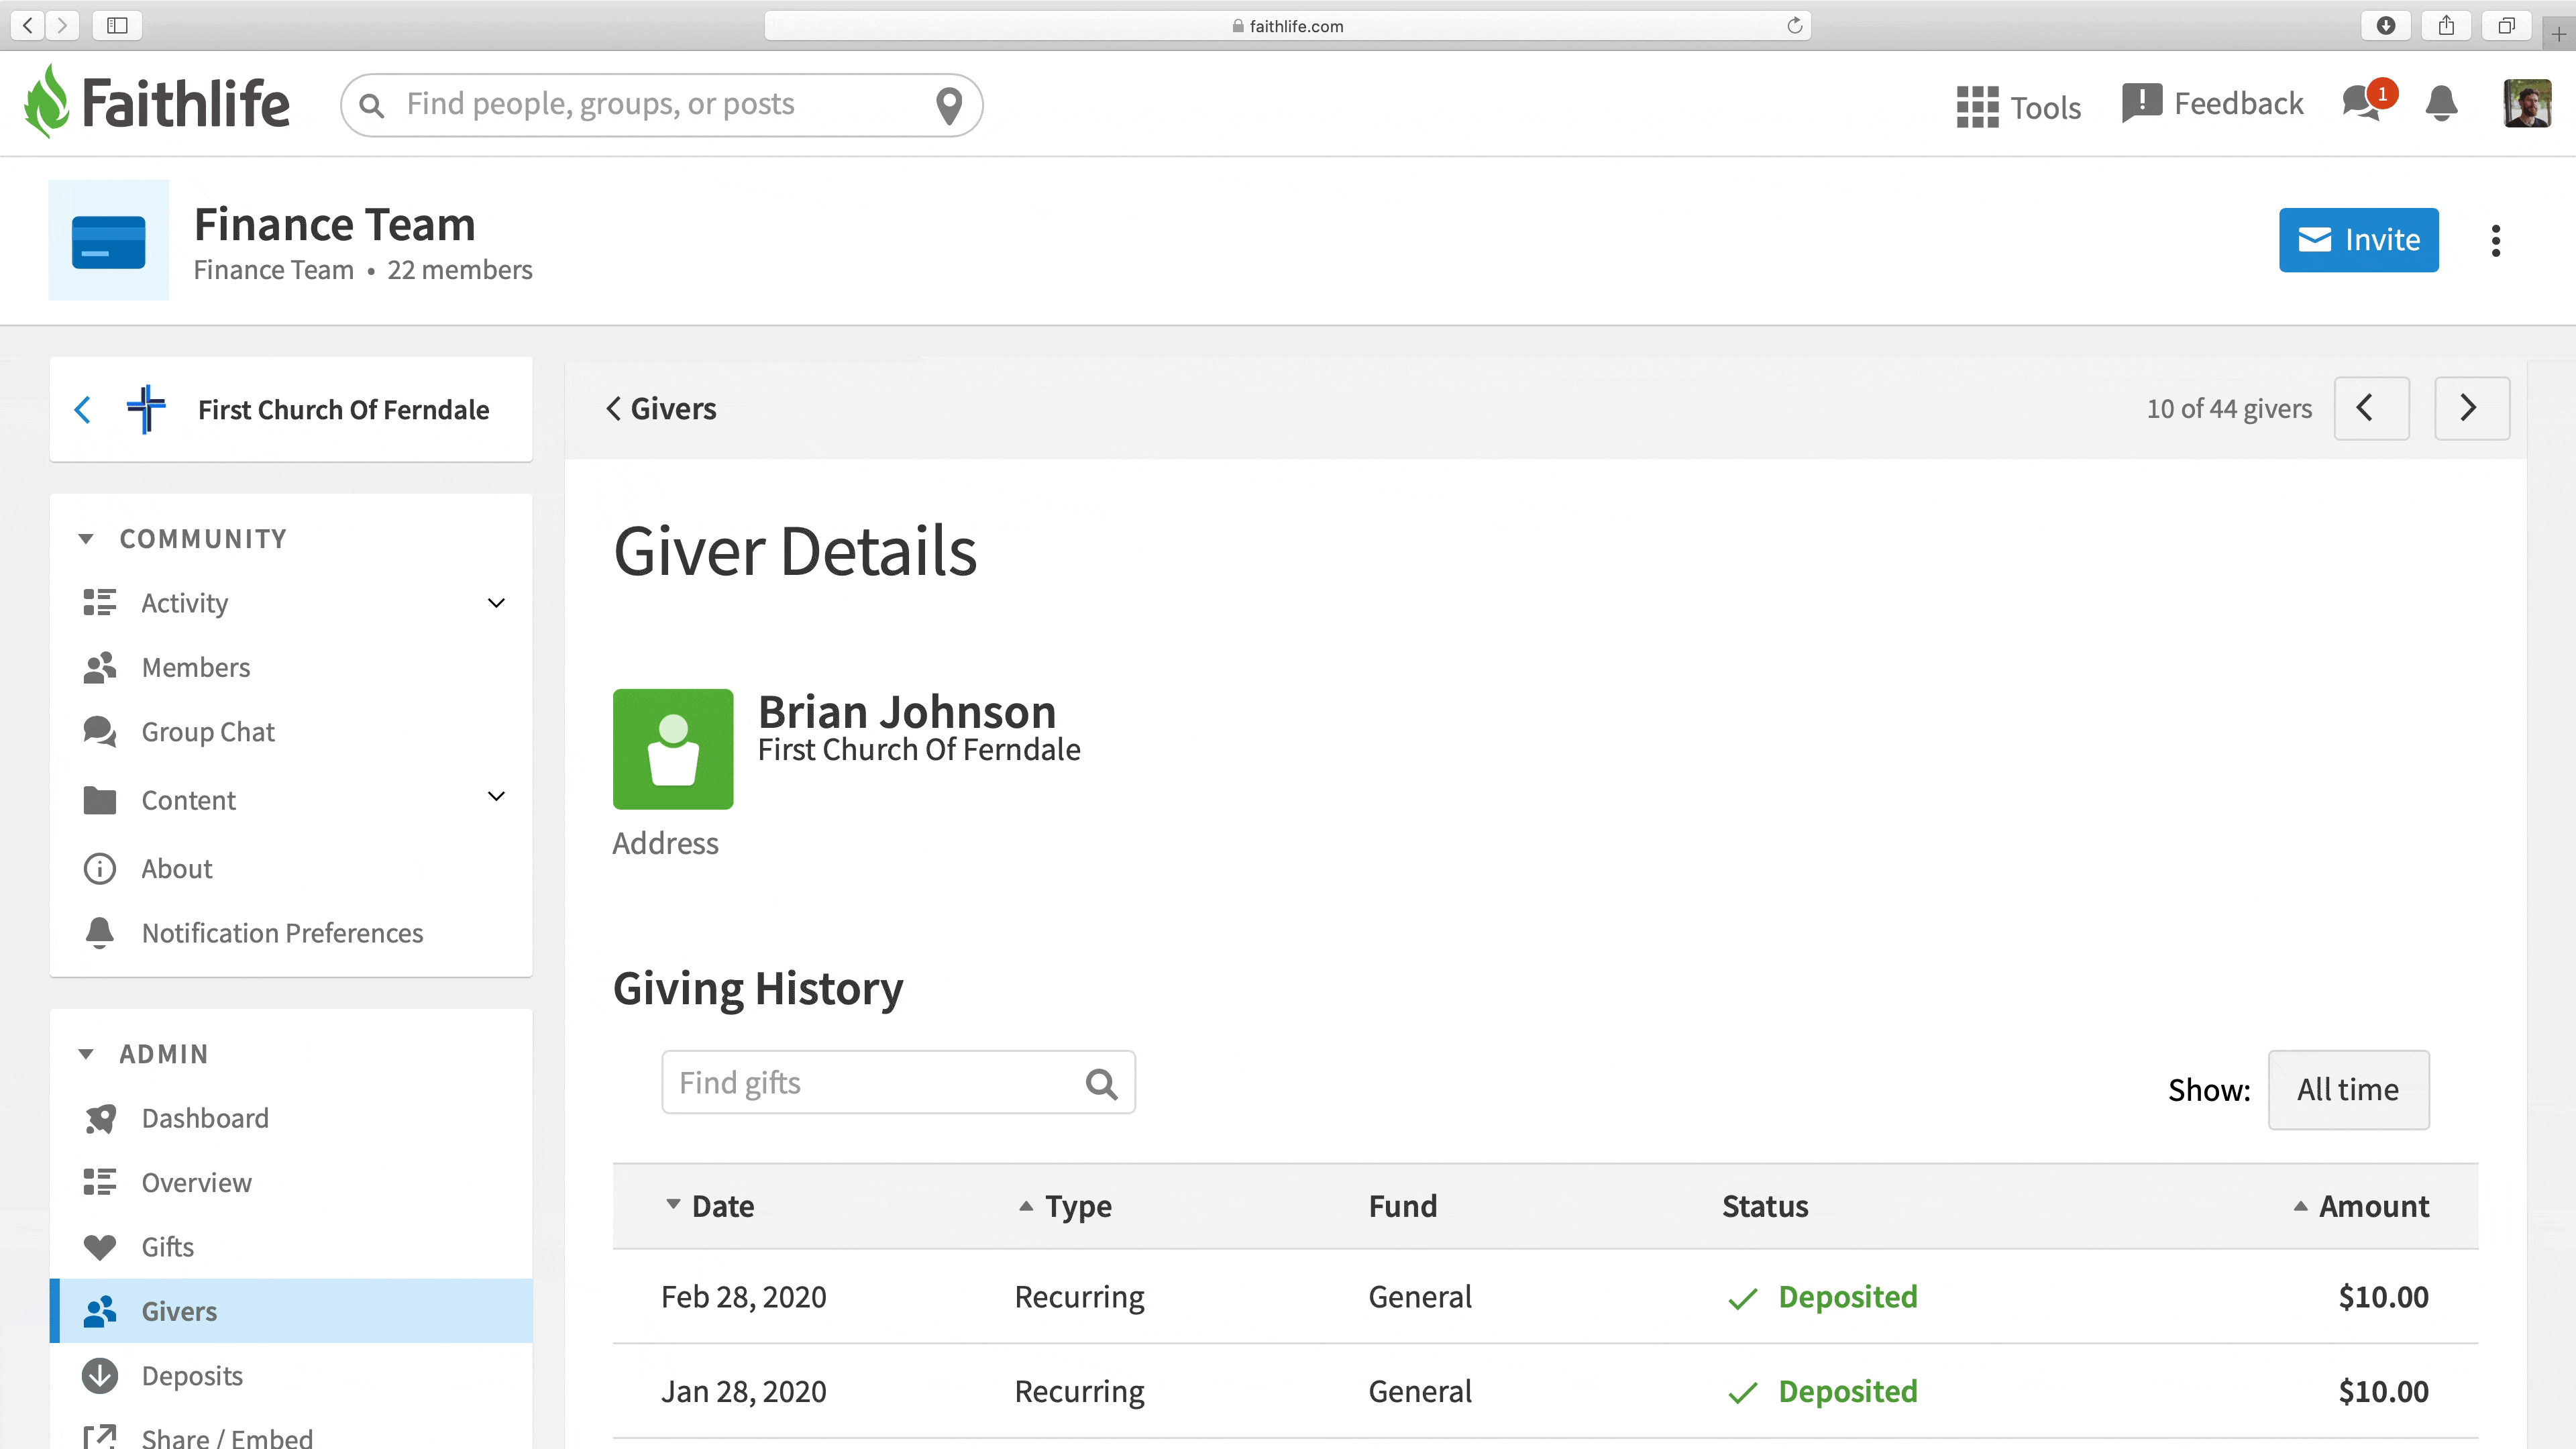The width and height of the screenshot is (2576, 1449).
Task: Click the Jan 28, 2020 gift row date
Action: 744,1391
